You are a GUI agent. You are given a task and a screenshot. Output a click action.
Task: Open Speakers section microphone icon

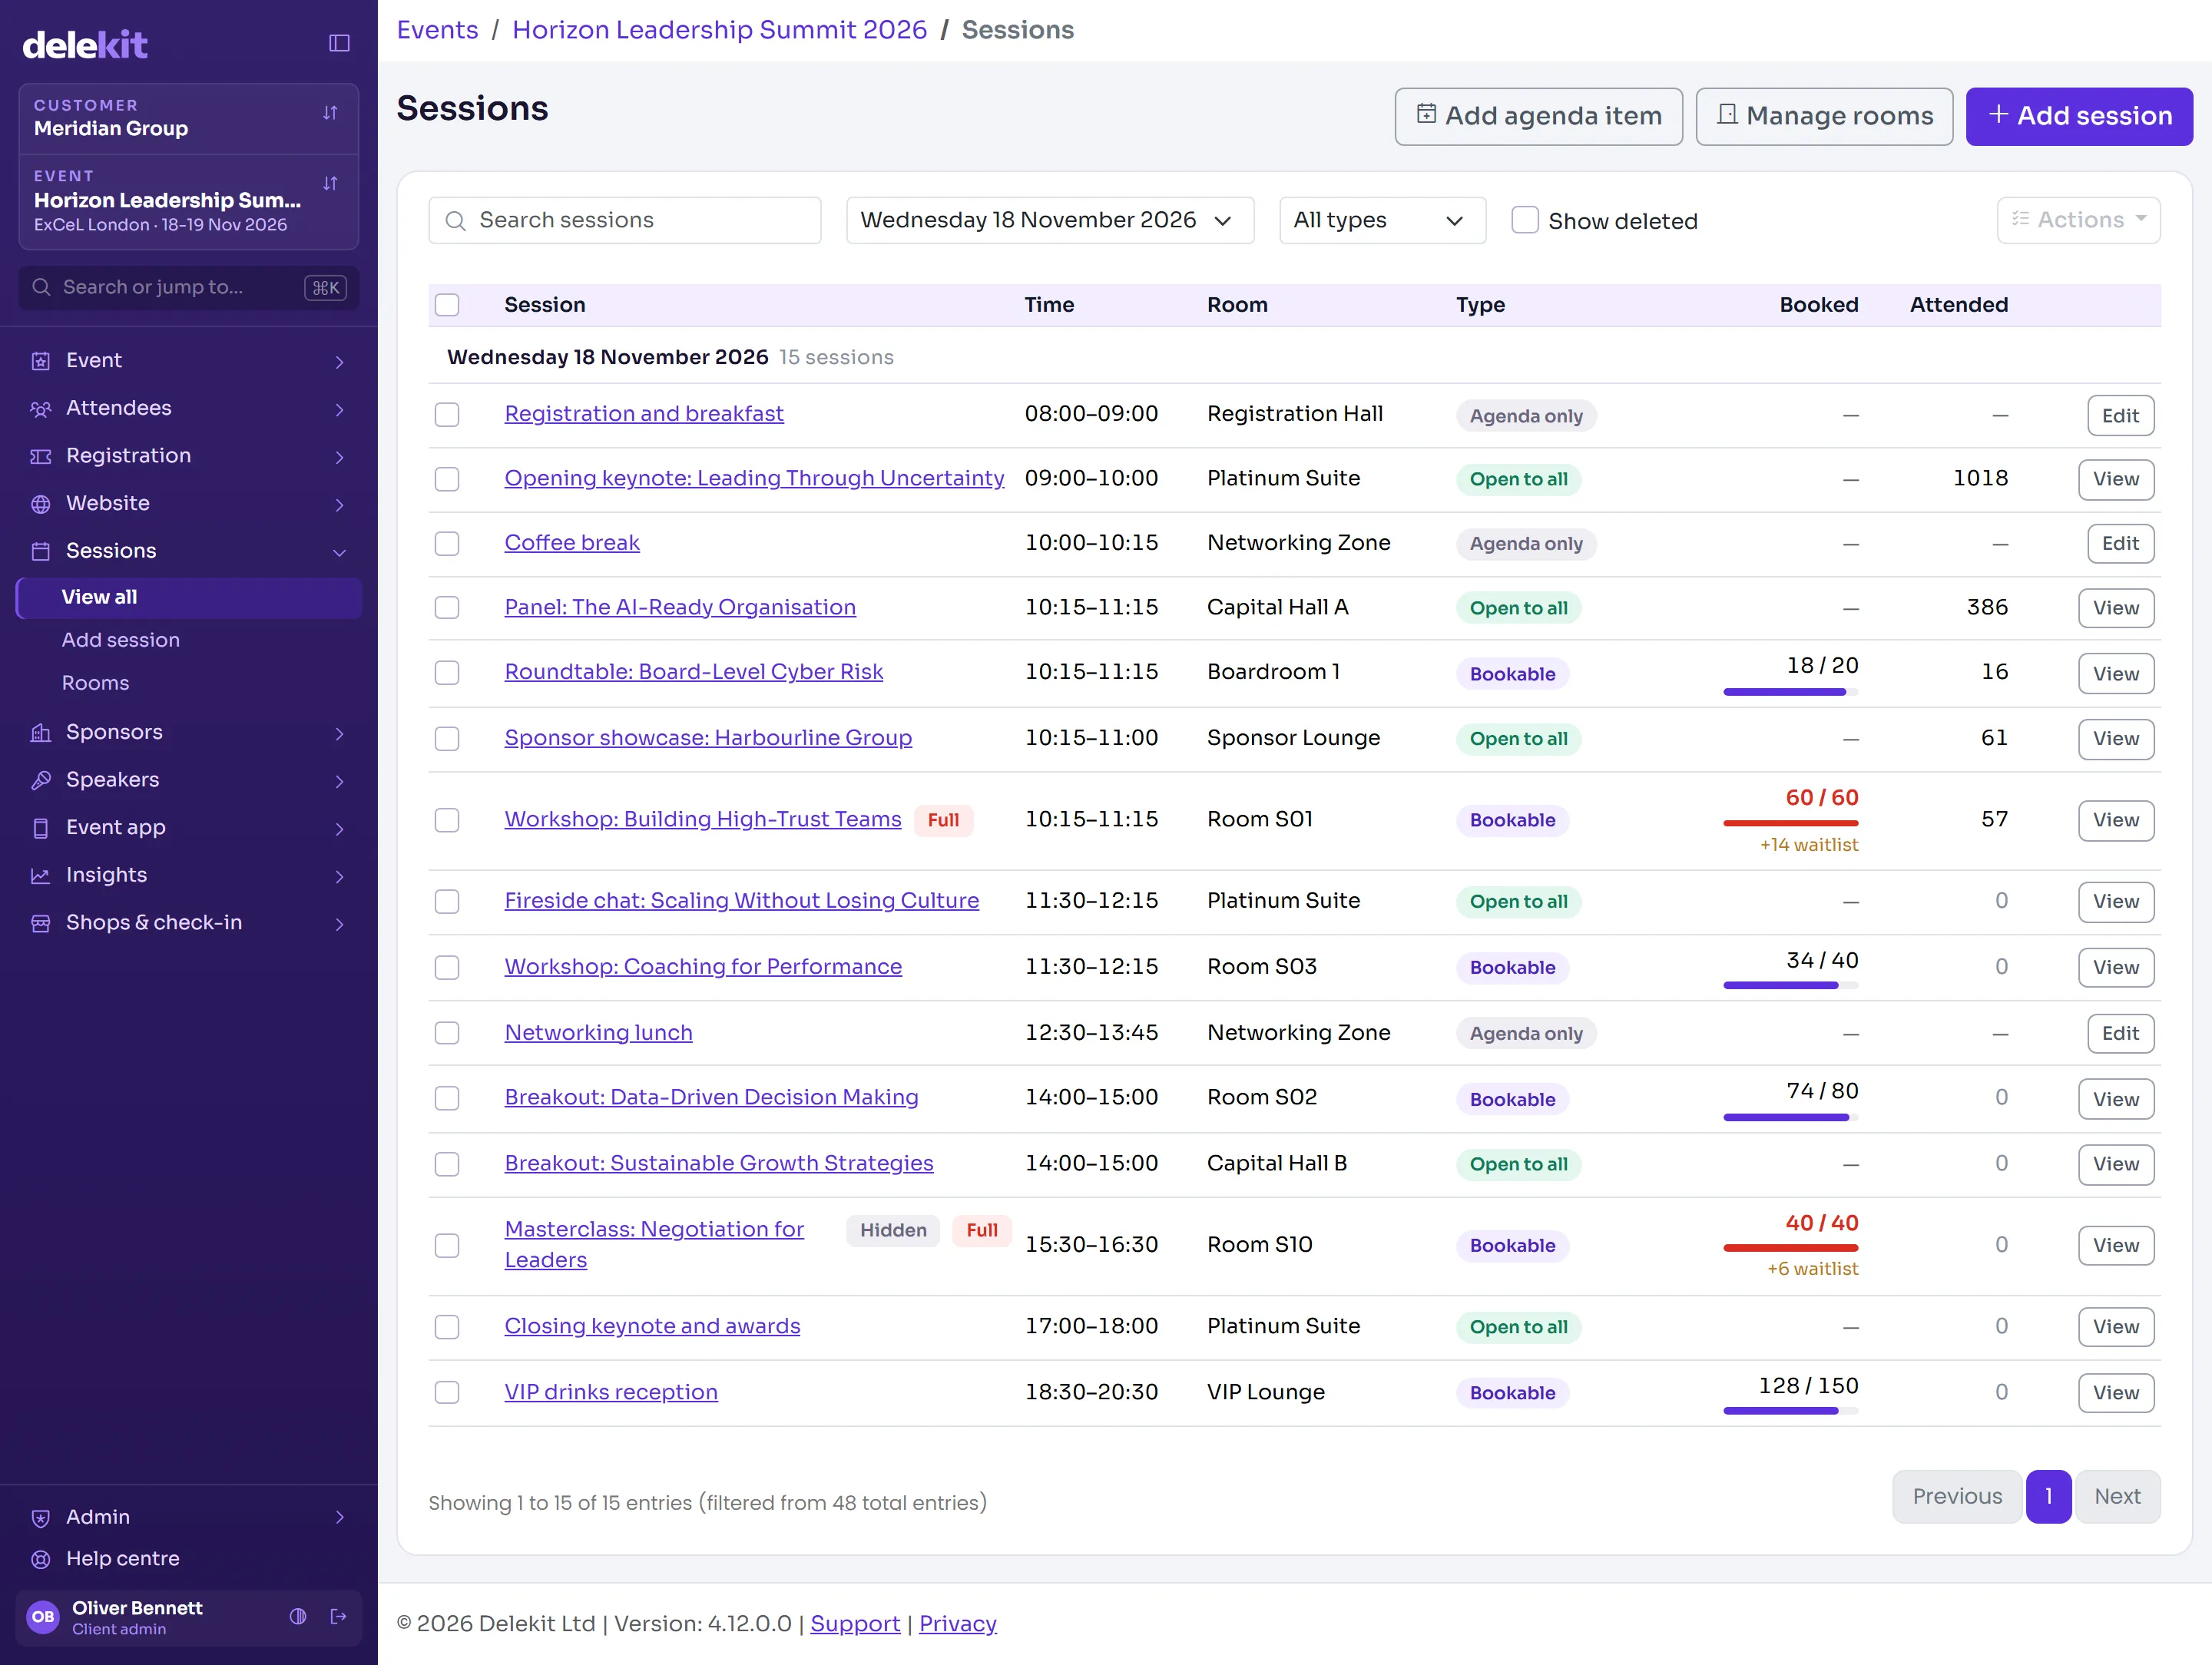tap(40, 780)
